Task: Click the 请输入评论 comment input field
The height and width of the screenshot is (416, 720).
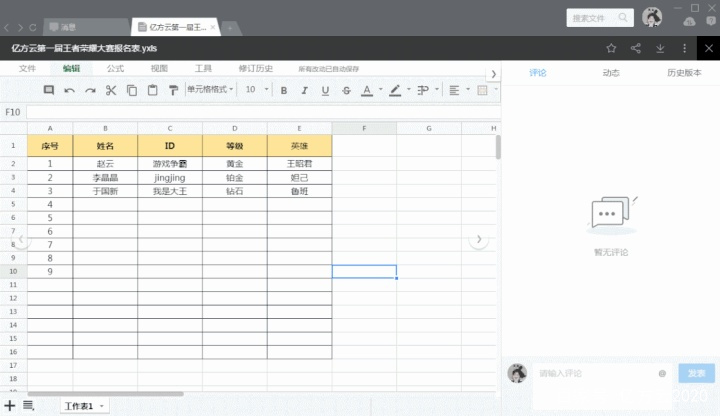Action: (599, 373)
